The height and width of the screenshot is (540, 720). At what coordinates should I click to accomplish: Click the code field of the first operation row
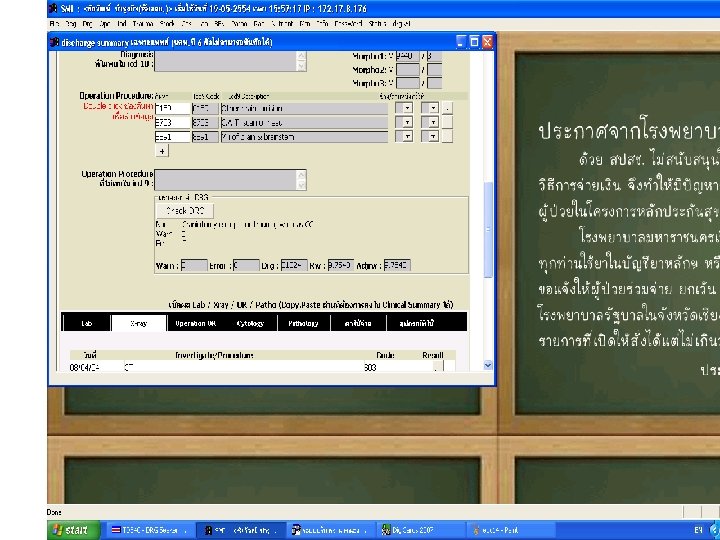tap(173, 108)
